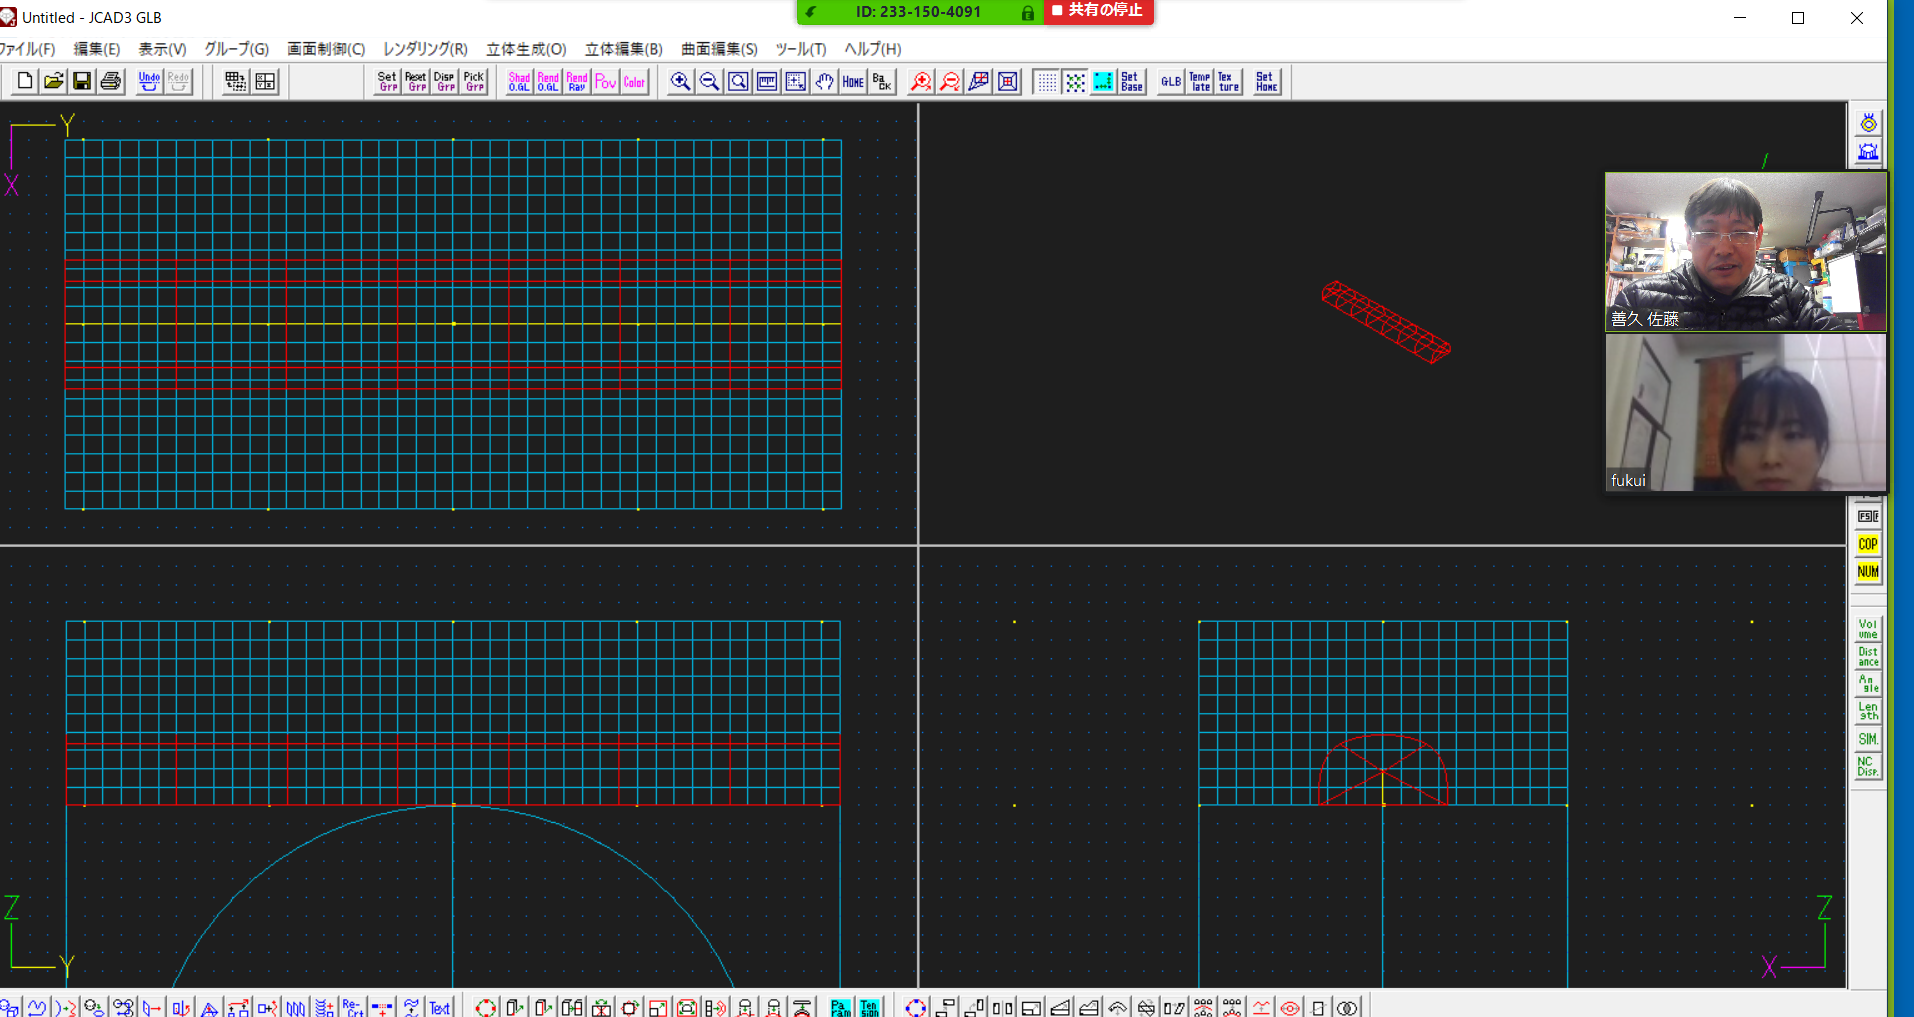Click the Set Home toolbar icon
Screen dimensions: 1914x1017
click(1267, 82)
